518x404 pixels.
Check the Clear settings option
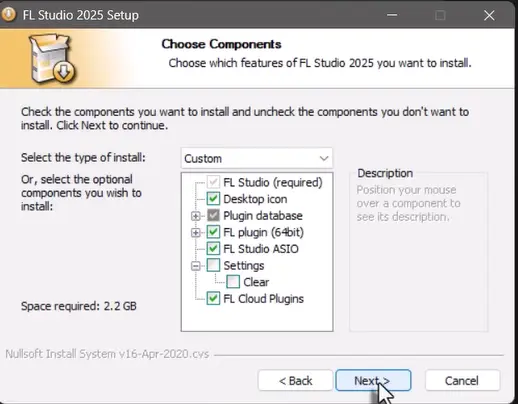[233, 282]
